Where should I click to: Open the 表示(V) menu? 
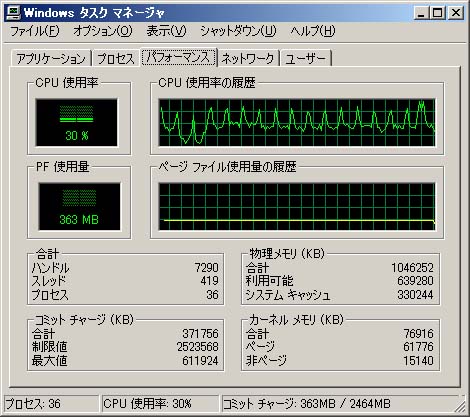pyautogui.click(x=166, y=31)
